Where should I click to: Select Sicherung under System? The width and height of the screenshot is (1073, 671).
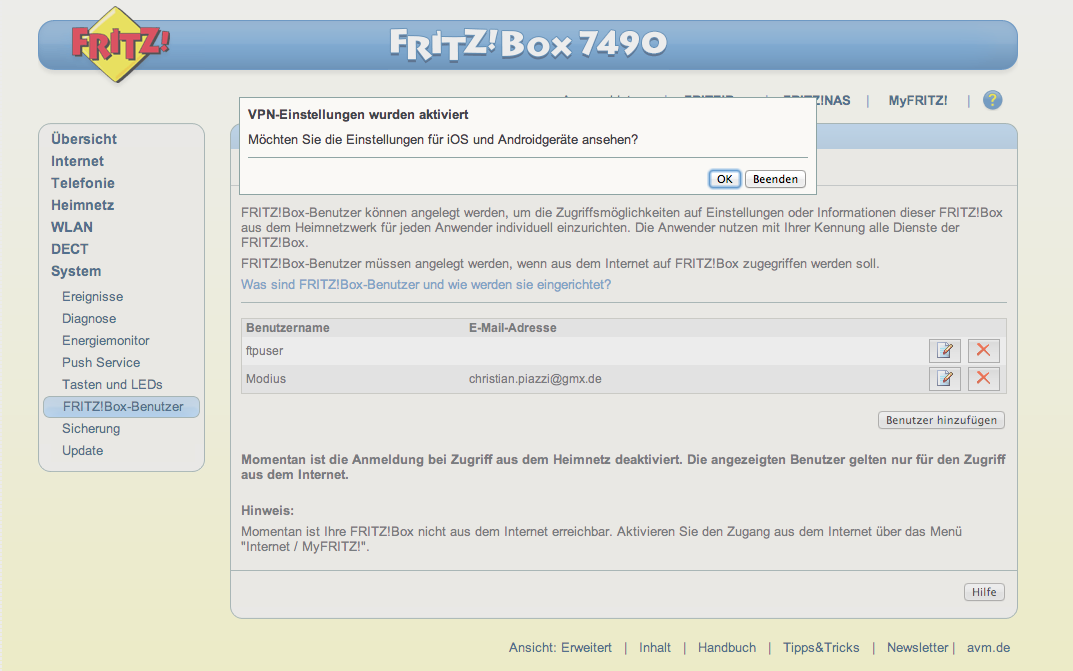pyautogui.click(x=91, y=429)
